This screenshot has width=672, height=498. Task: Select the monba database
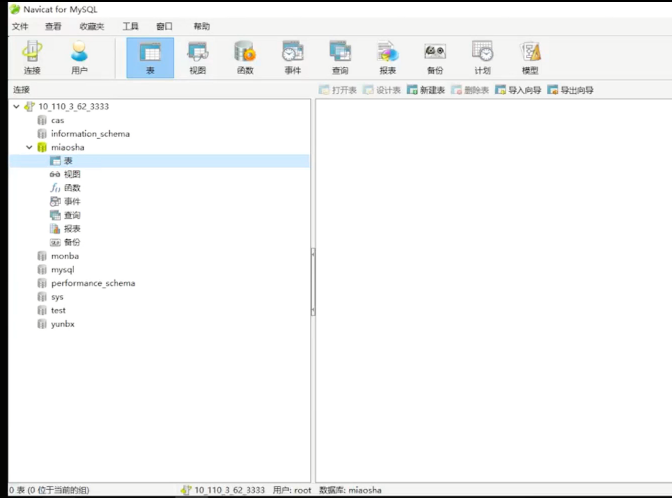[65, 256]
